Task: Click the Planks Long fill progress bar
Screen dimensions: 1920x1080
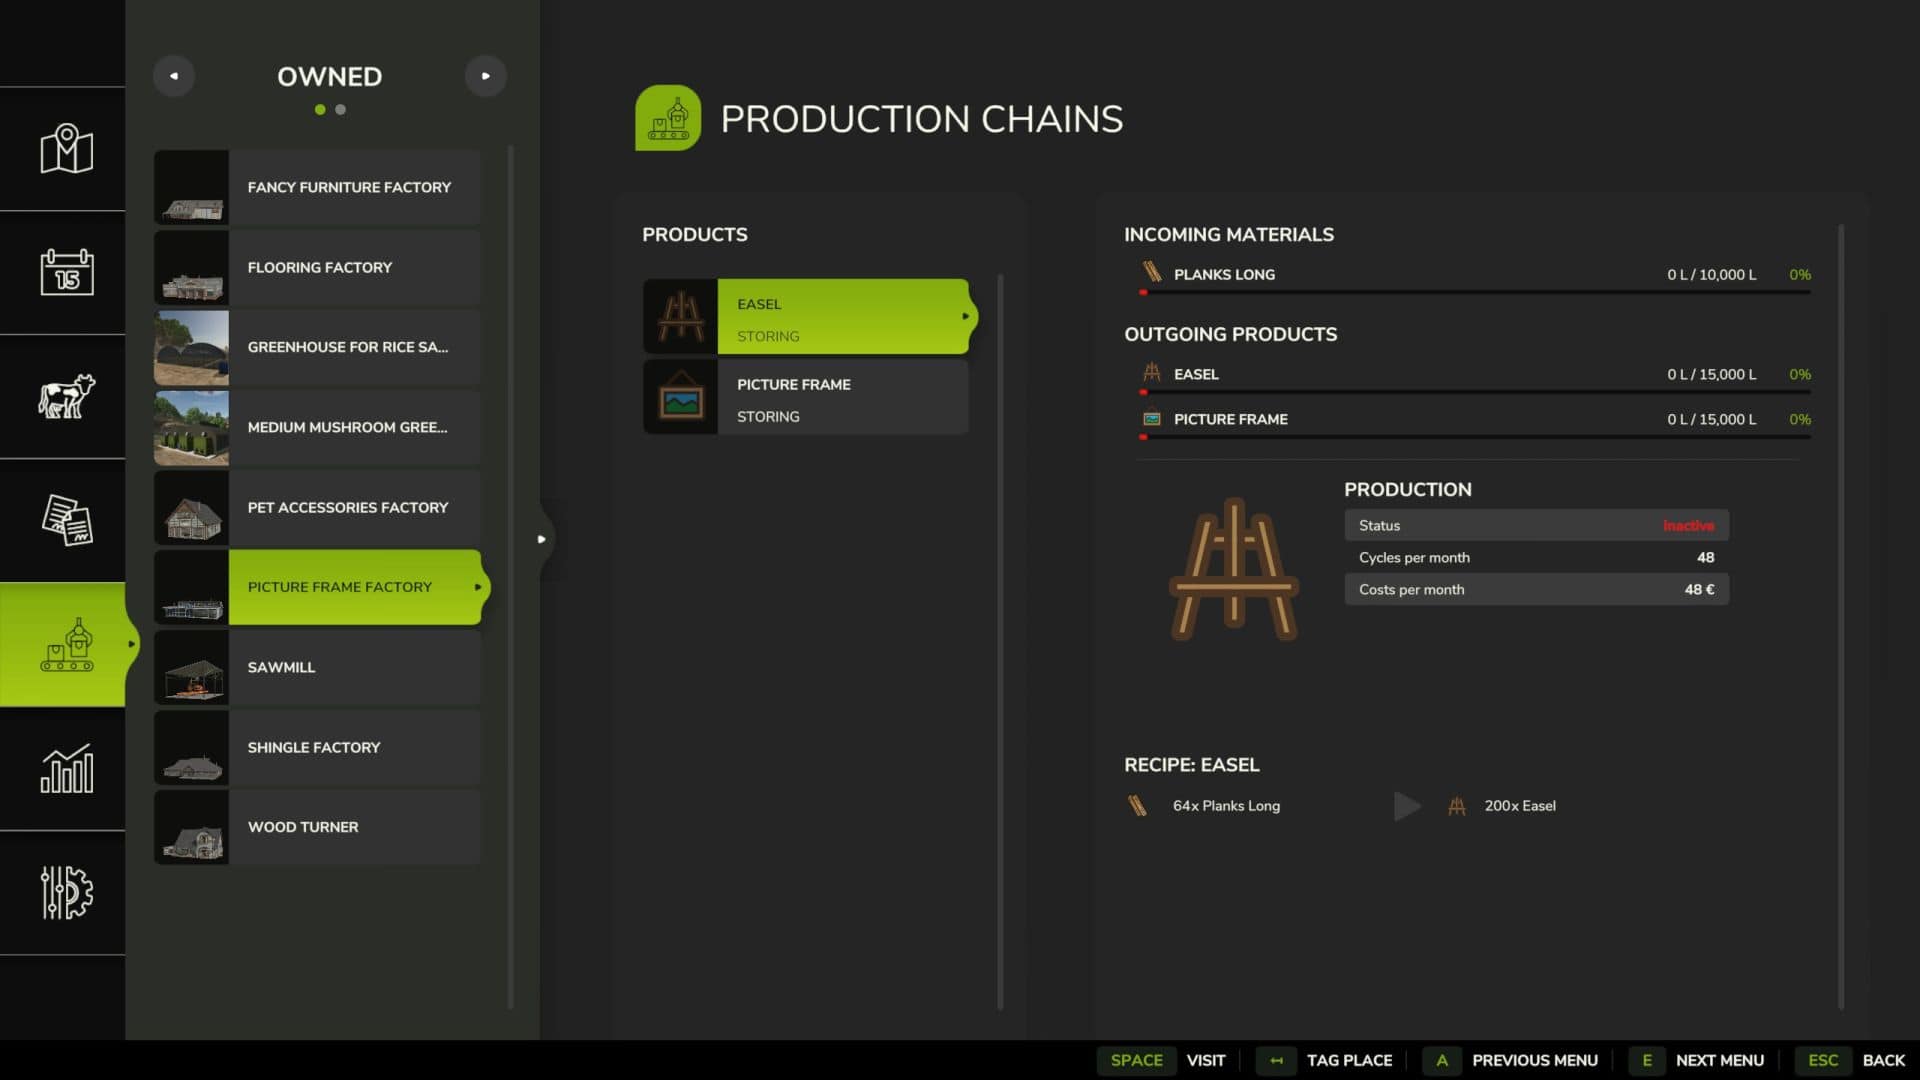Action: [x=1476, y=292]
